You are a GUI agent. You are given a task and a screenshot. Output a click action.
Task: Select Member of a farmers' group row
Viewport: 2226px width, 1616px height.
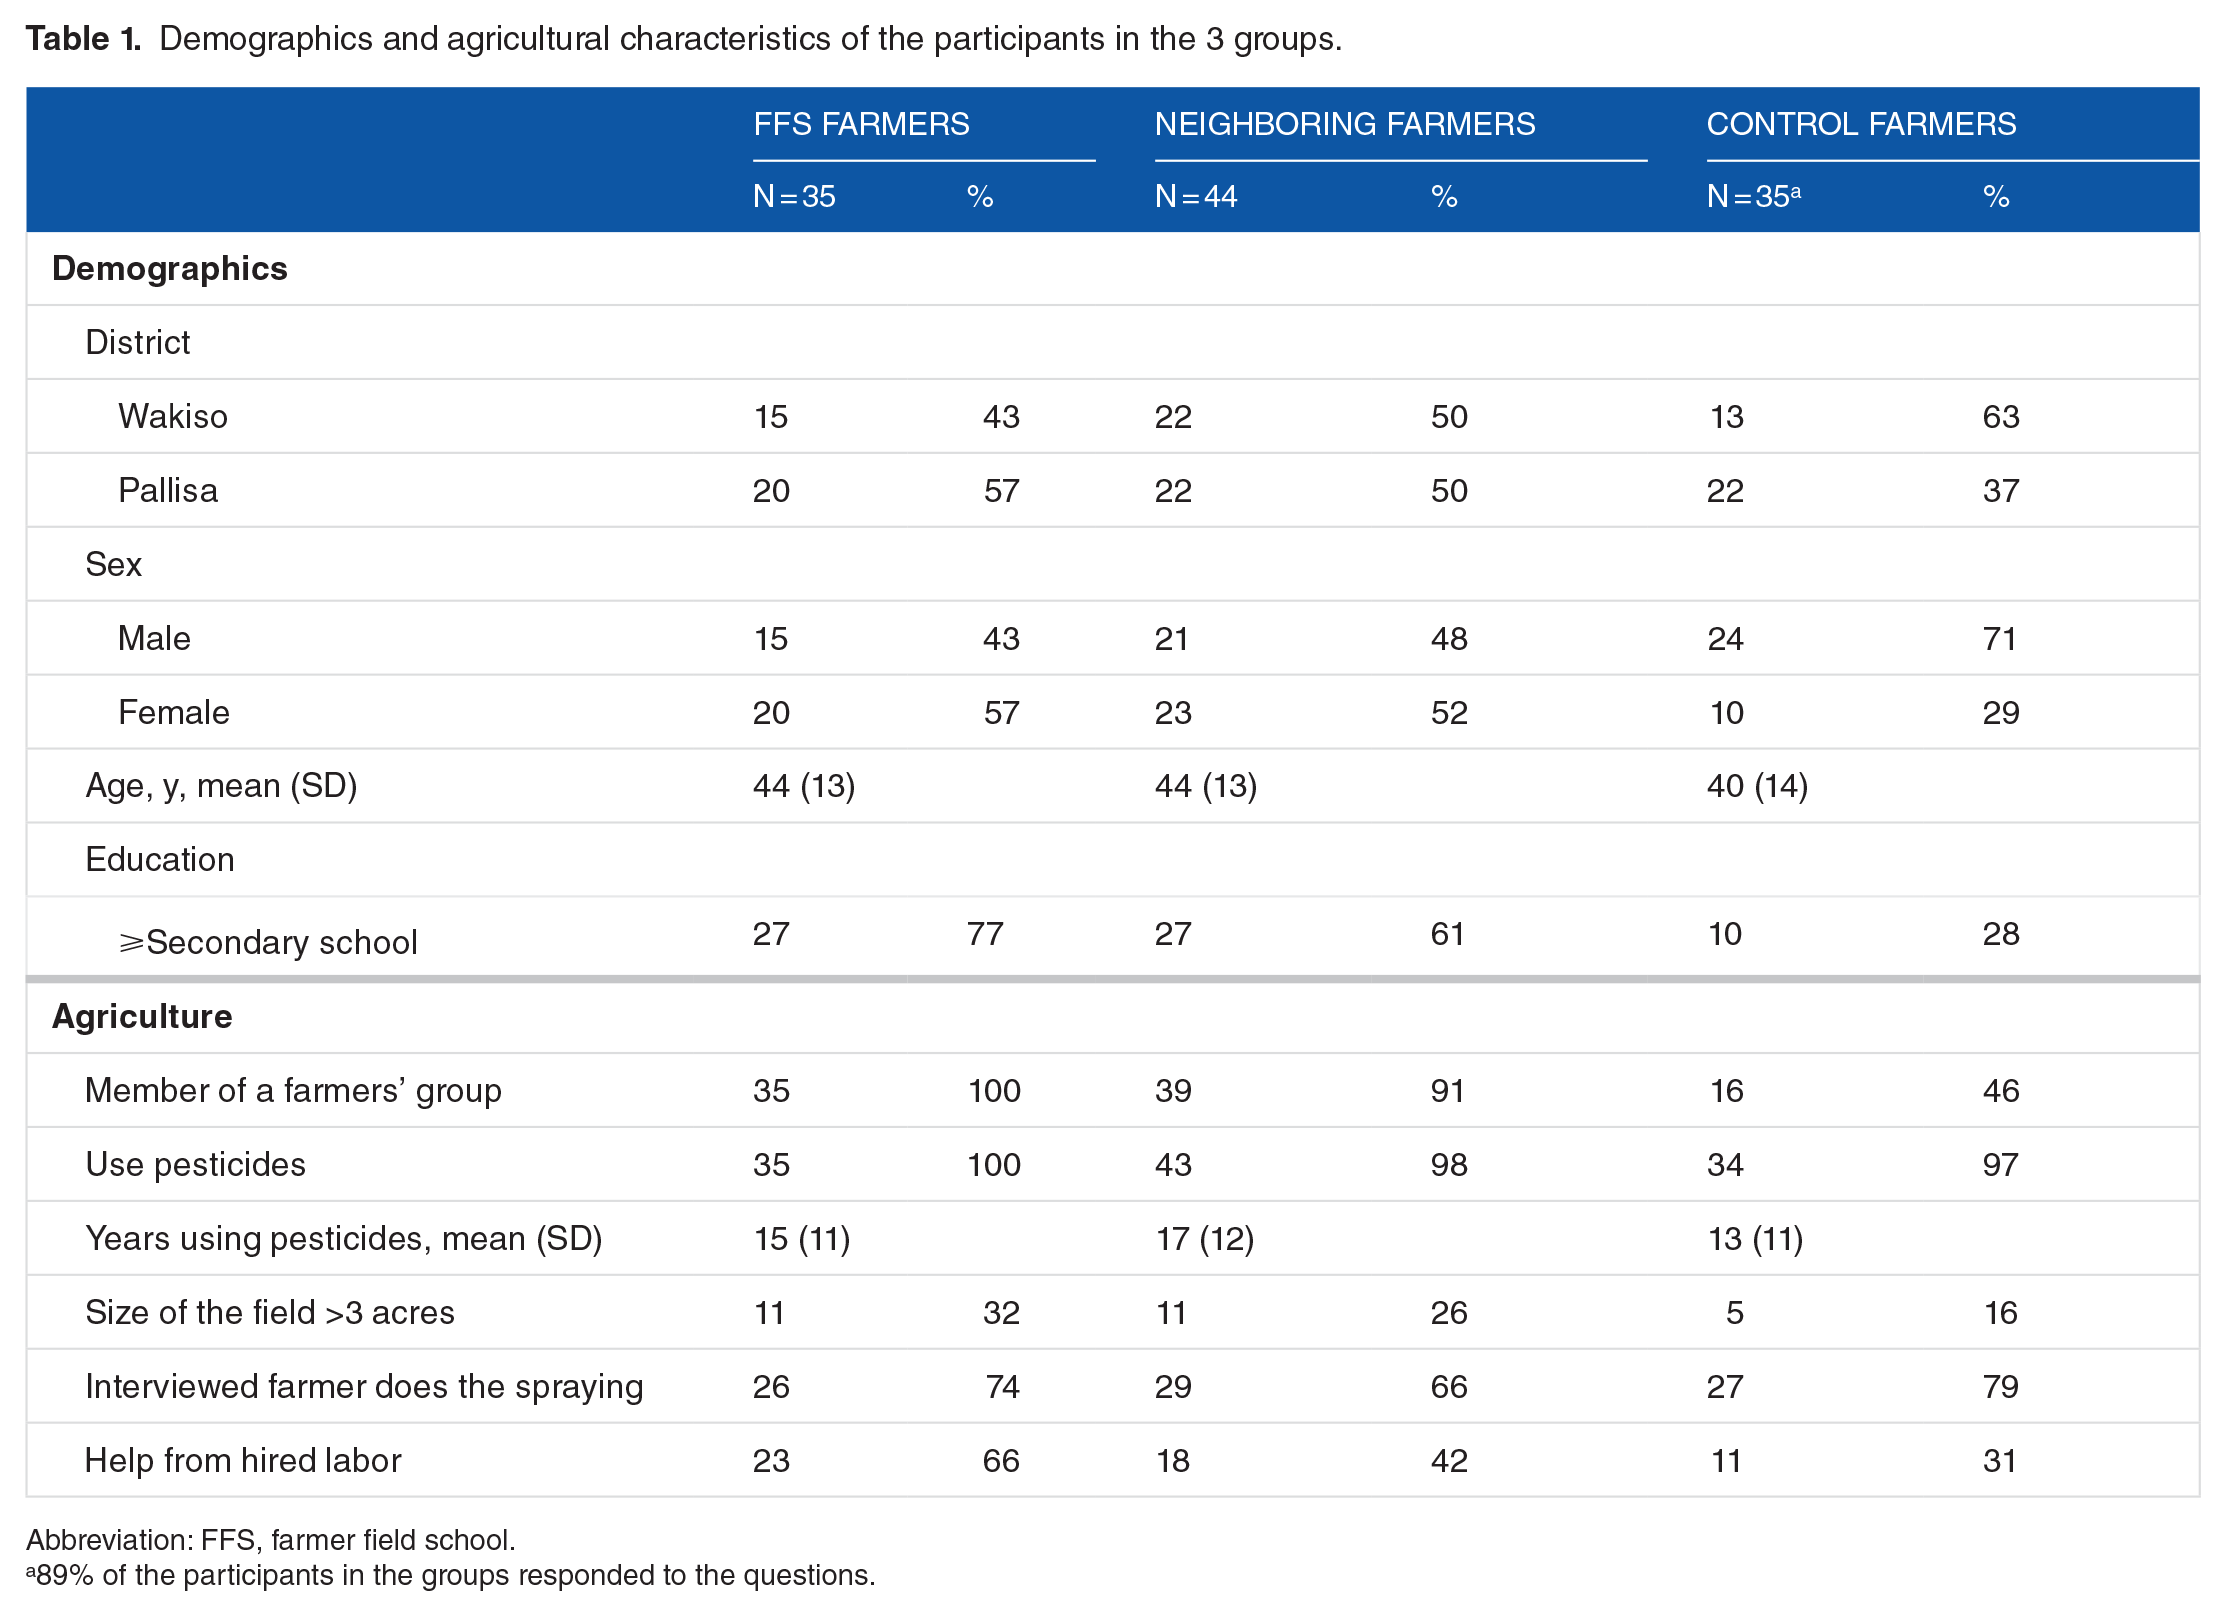pos(1112,1090)
